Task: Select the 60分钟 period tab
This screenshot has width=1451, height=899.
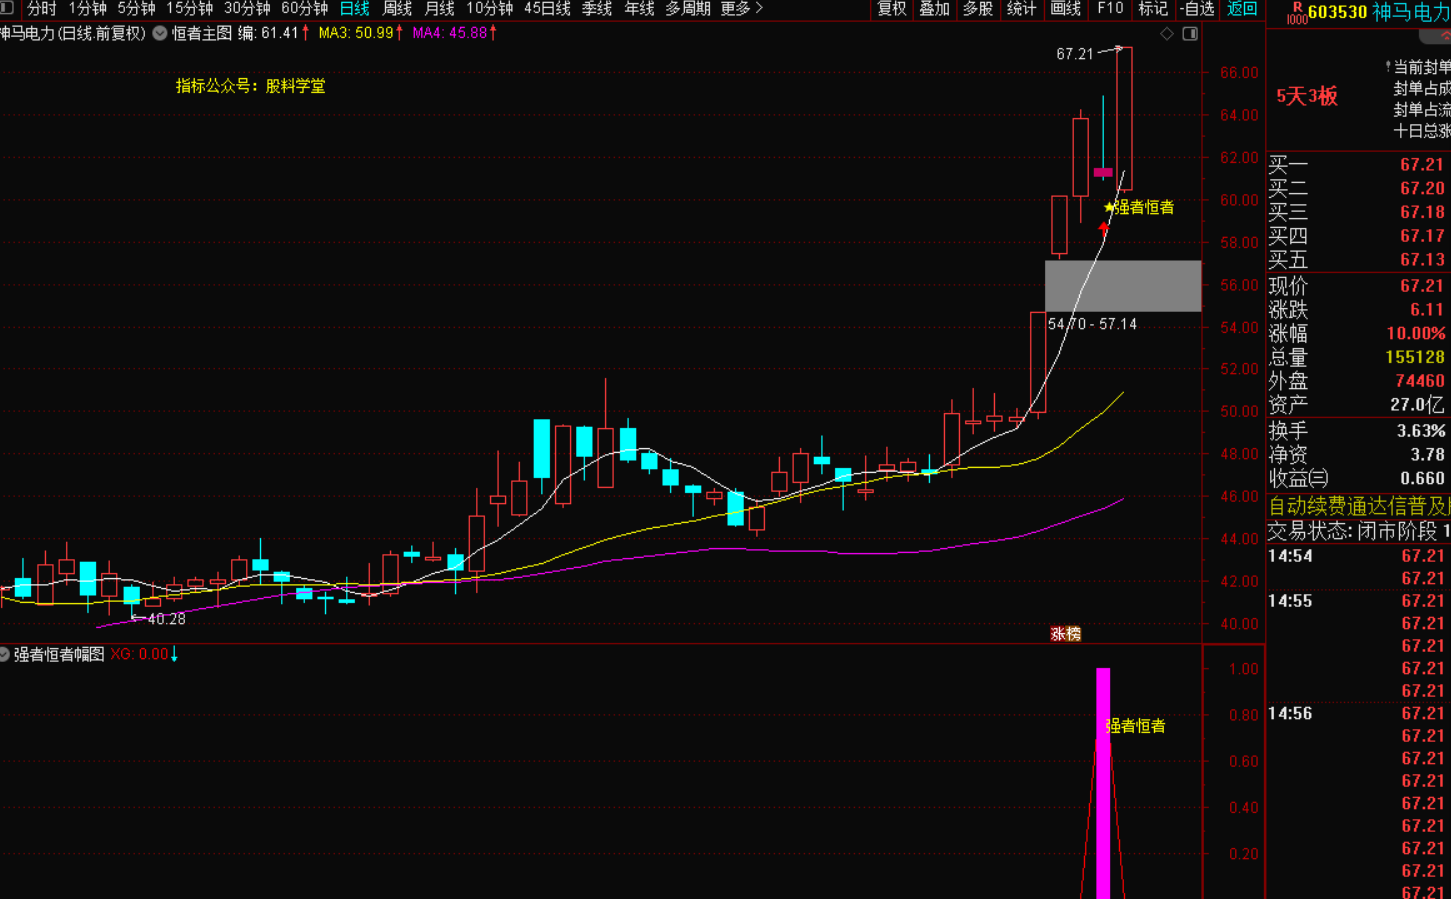Action: click(304, 9)
